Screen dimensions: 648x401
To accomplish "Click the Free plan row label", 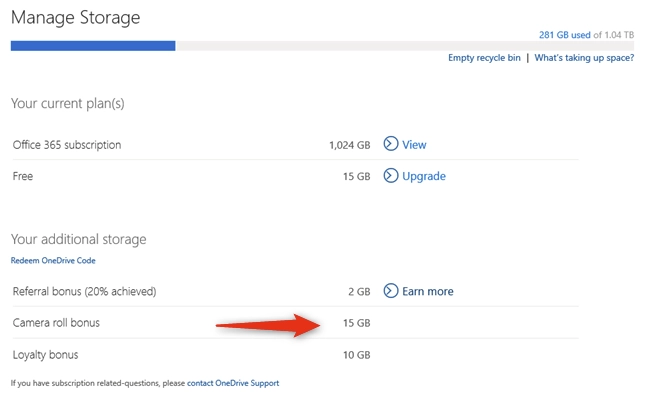I will pyautogui.click(x=23, y=177).
